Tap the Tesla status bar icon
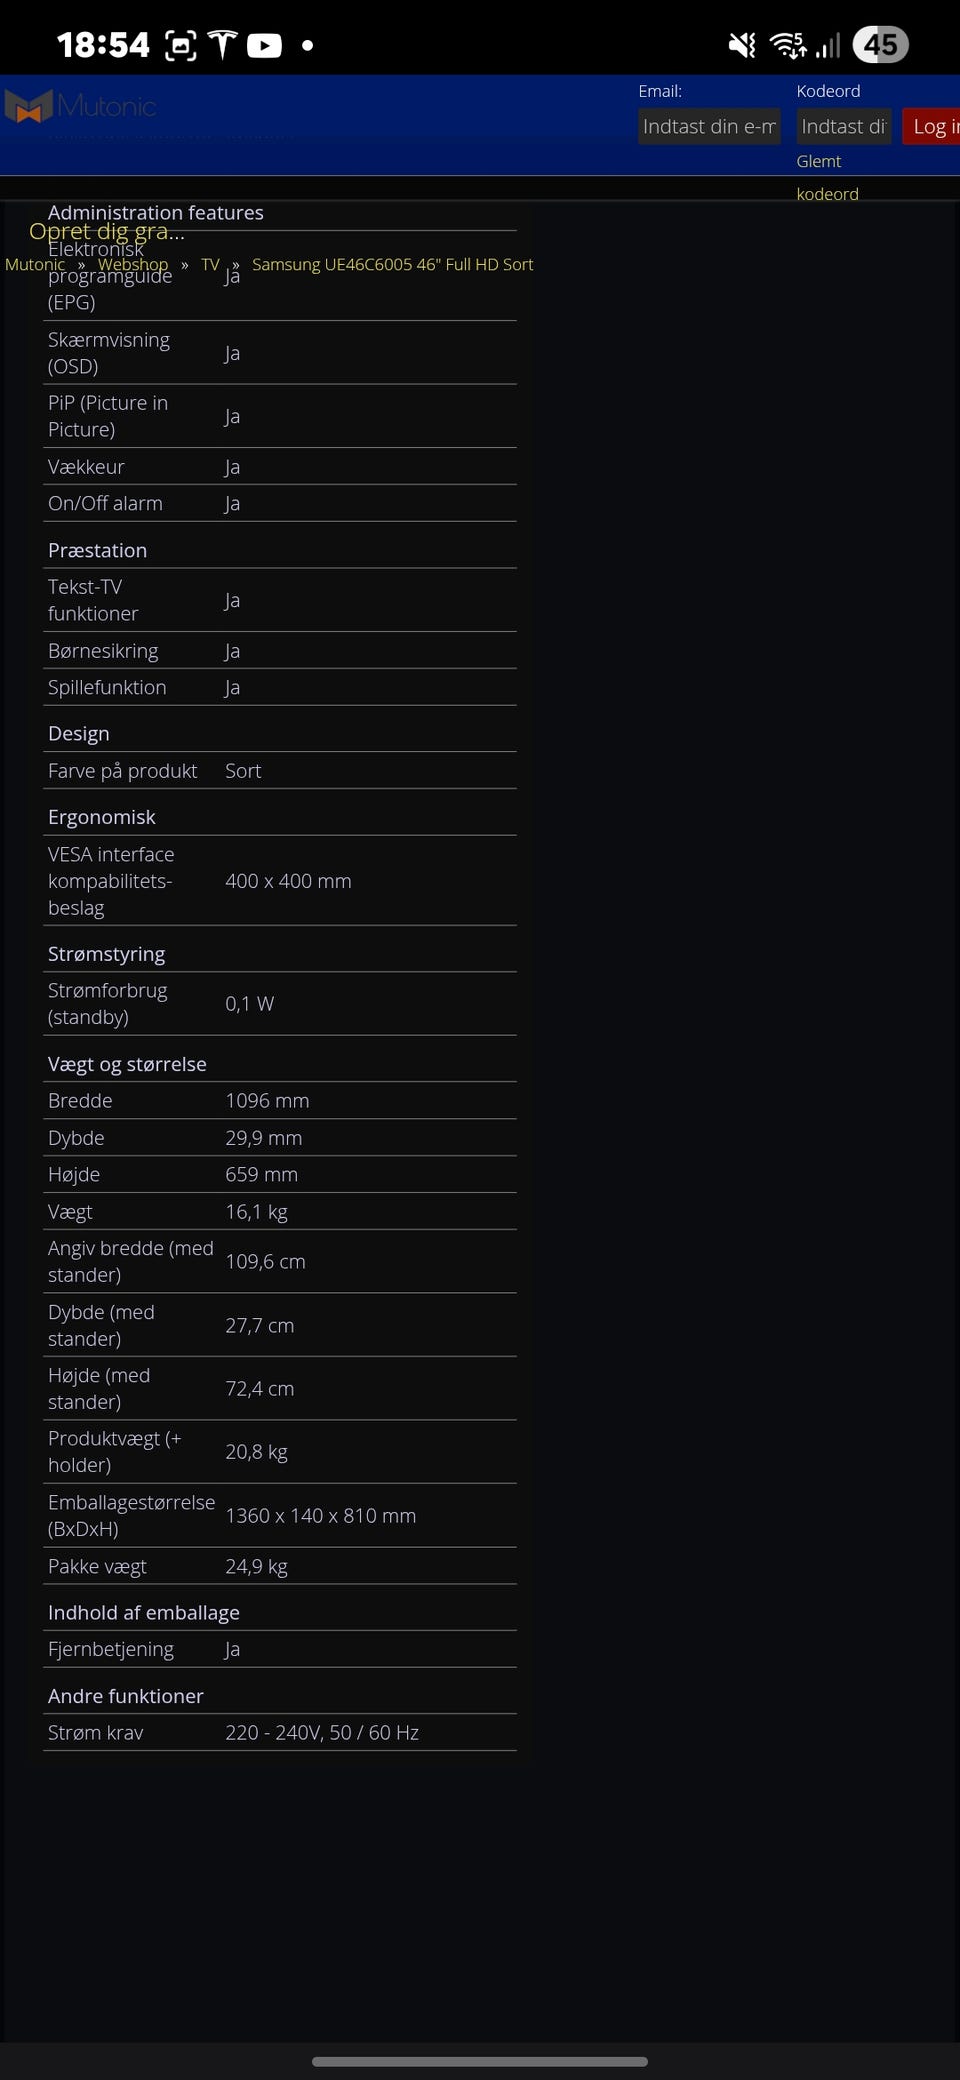Image resolution: width=960 pixels, height=2080 pixels. [x=222, y=45]
